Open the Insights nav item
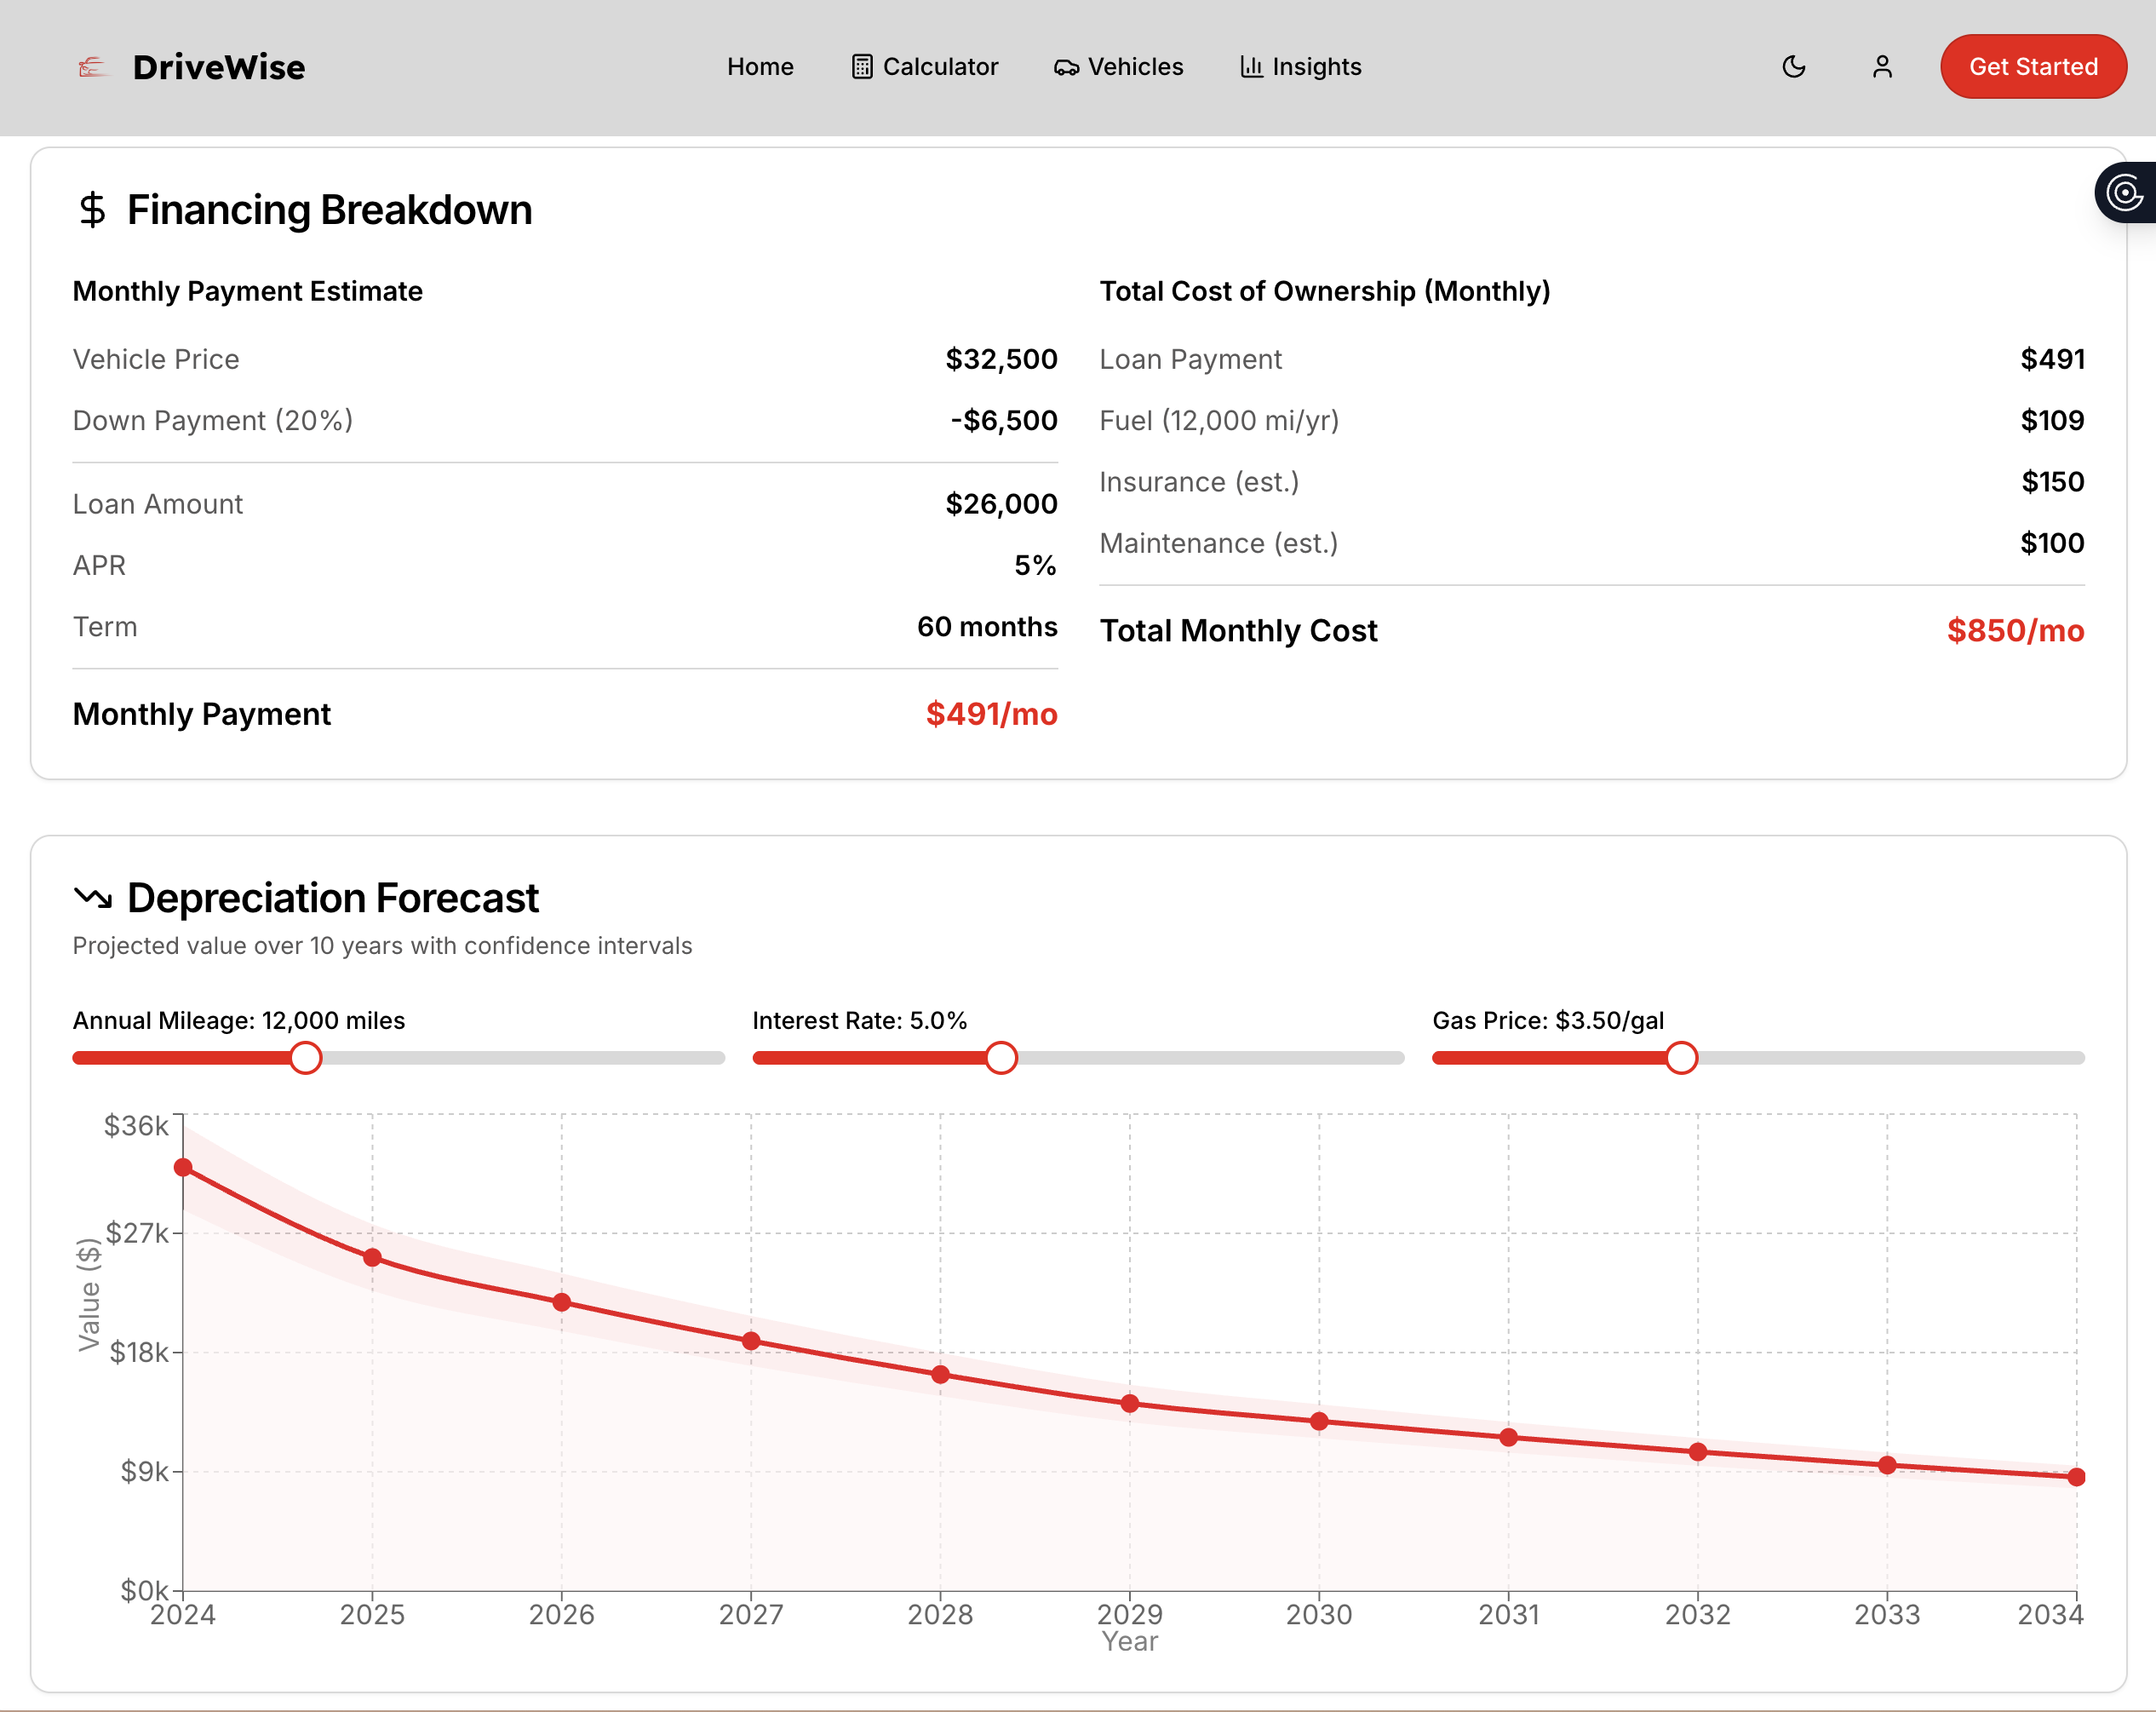 click(x=1316, y=67)
